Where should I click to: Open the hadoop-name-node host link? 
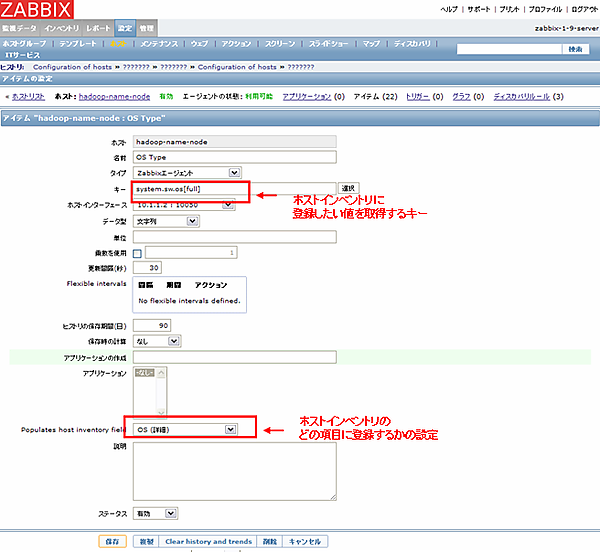114,96
